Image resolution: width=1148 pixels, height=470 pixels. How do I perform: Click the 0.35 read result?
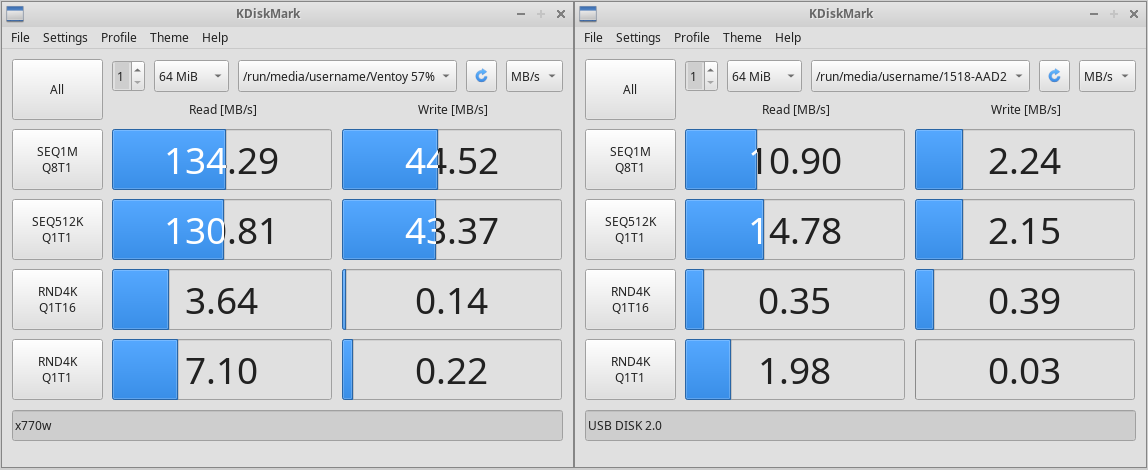coord(795,299)
